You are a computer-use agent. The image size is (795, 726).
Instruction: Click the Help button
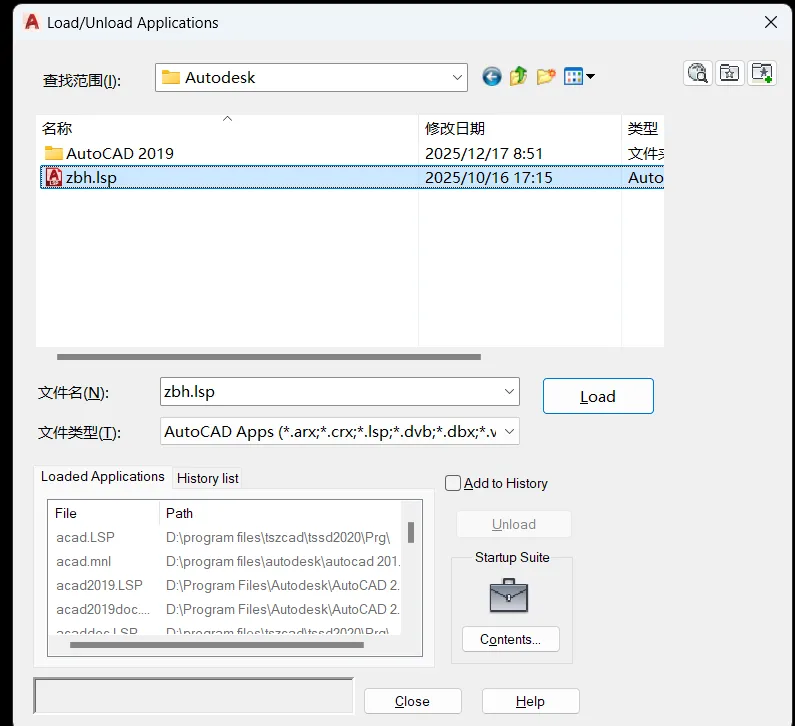pos(530,701)
